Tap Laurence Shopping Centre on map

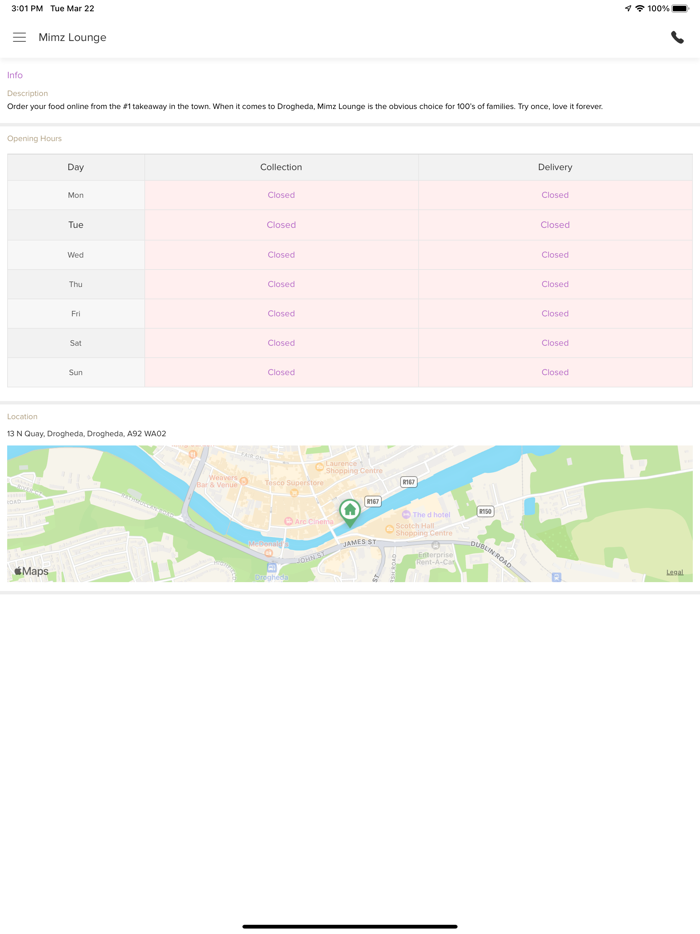click(349, 467)
